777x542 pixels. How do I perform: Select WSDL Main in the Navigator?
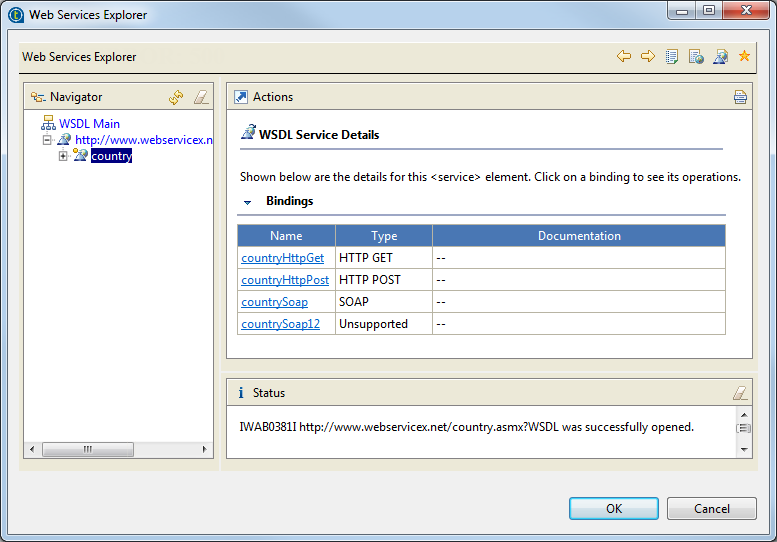tap(89, 124)
